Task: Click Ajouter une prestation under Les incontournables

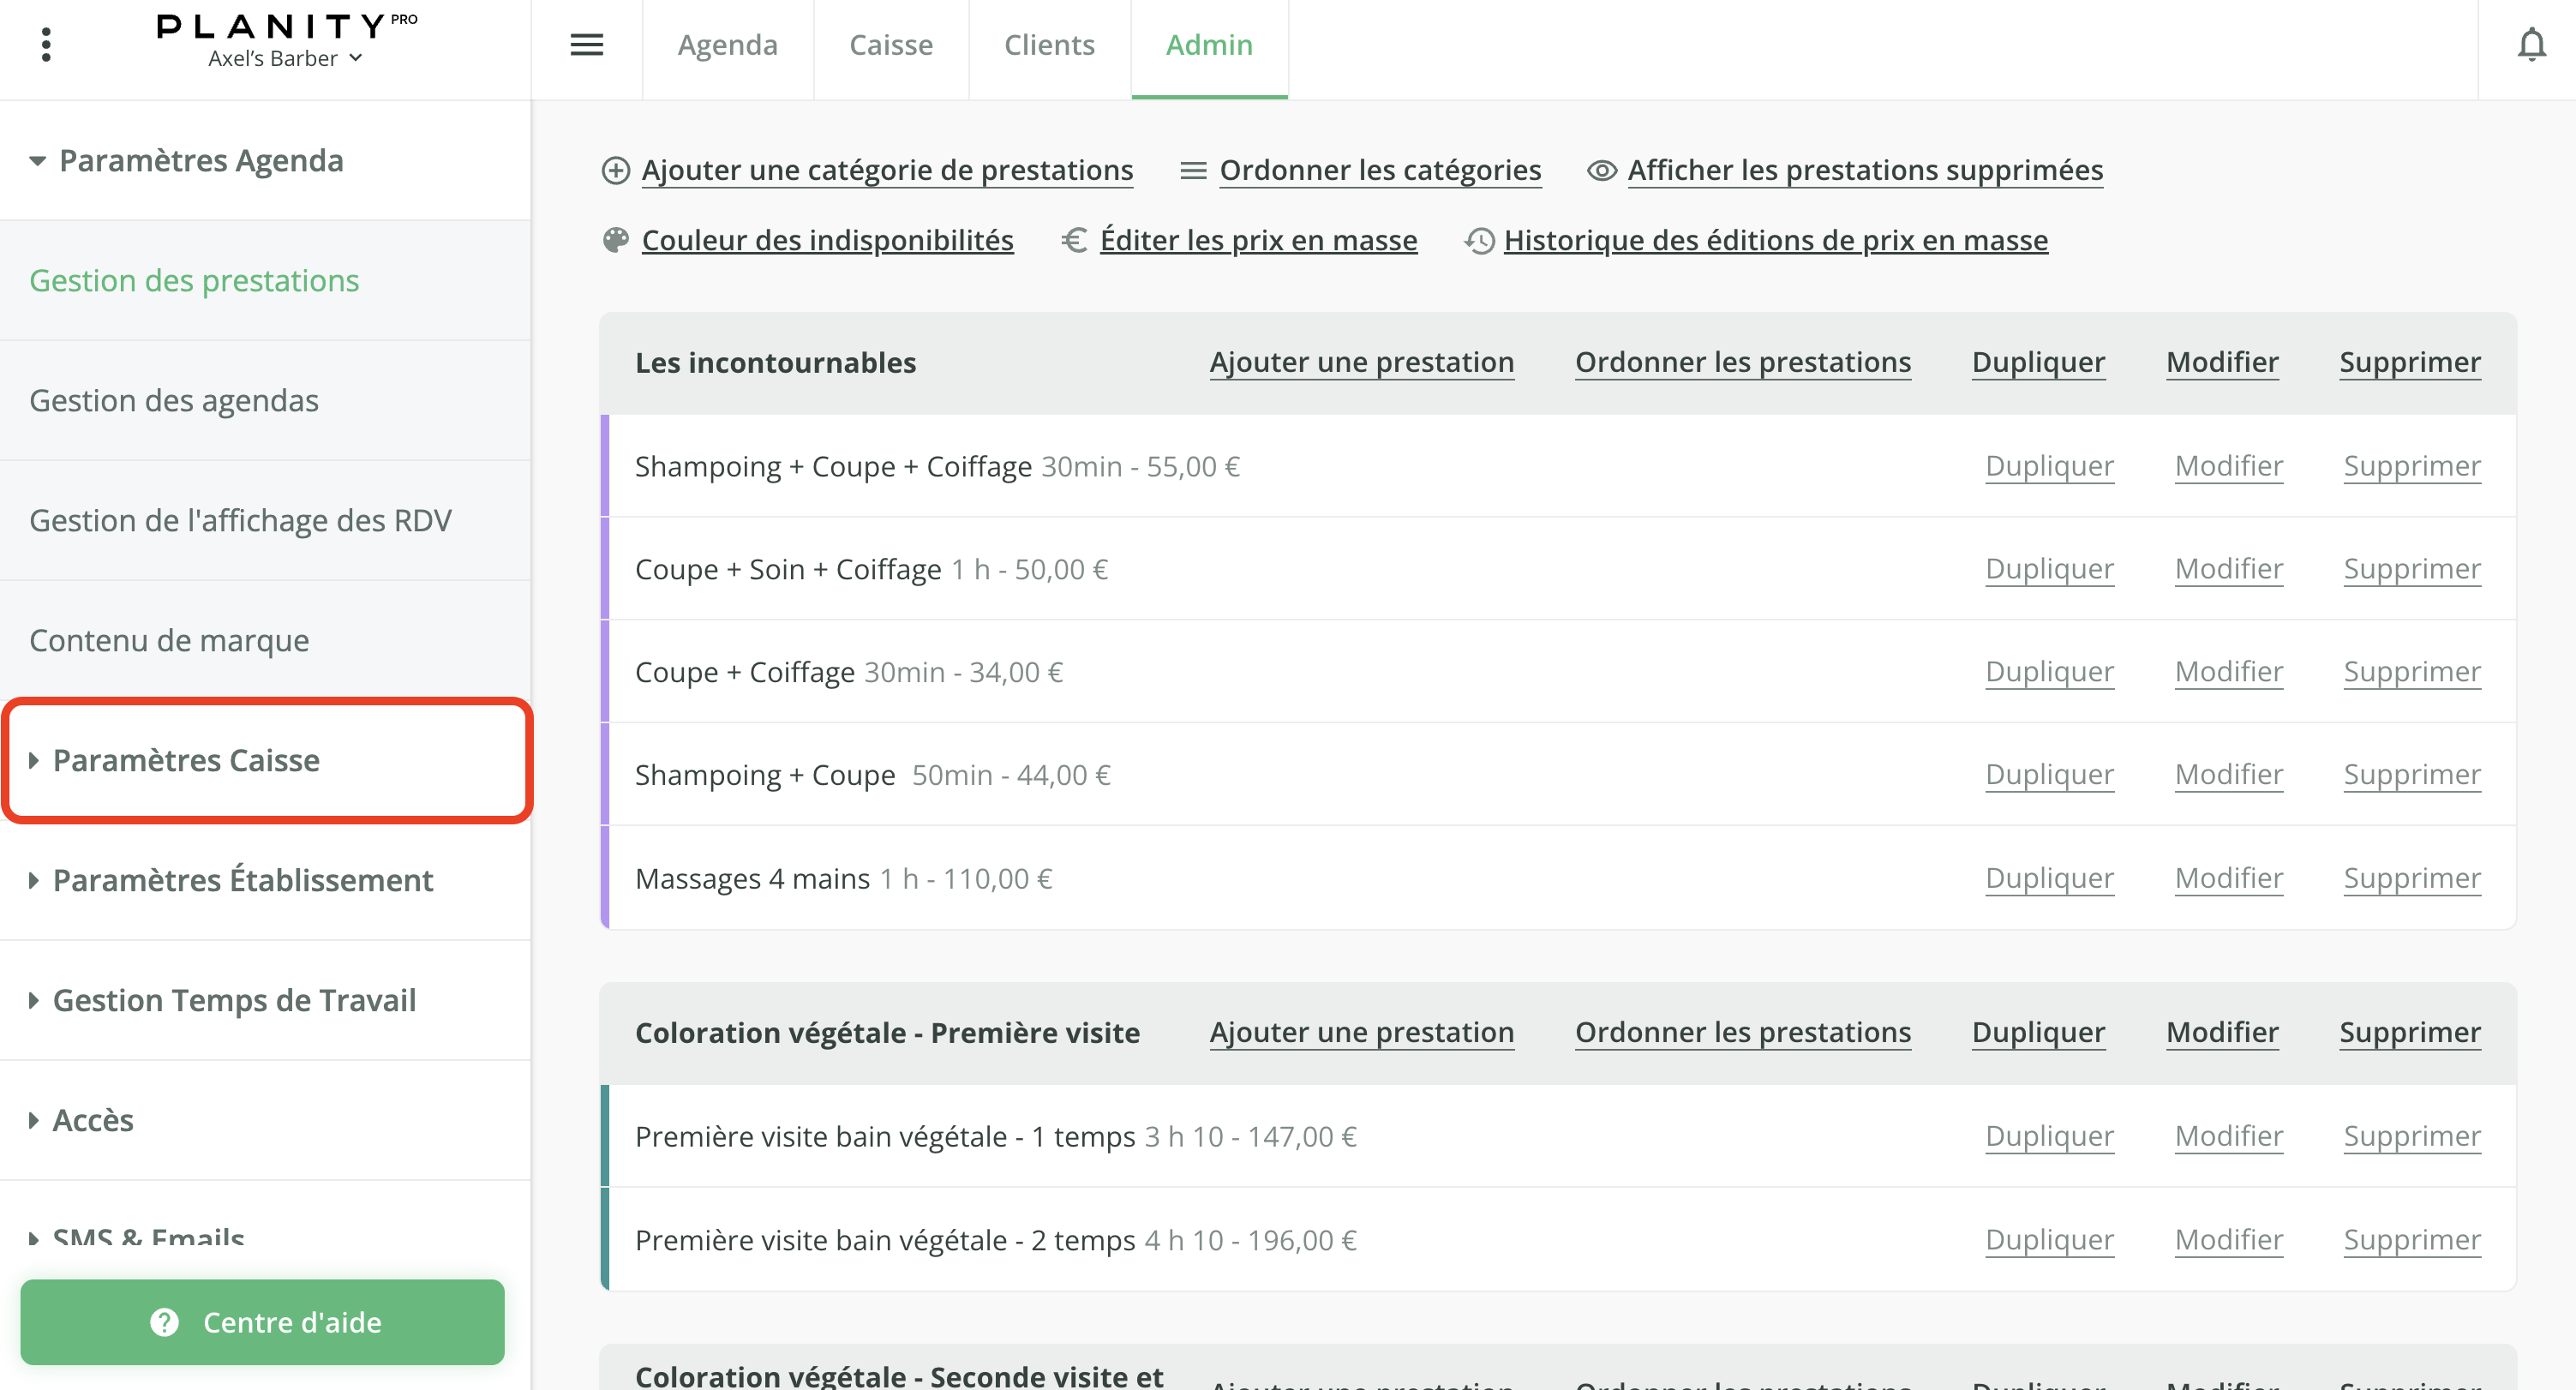Action: tap(1362, 362)
